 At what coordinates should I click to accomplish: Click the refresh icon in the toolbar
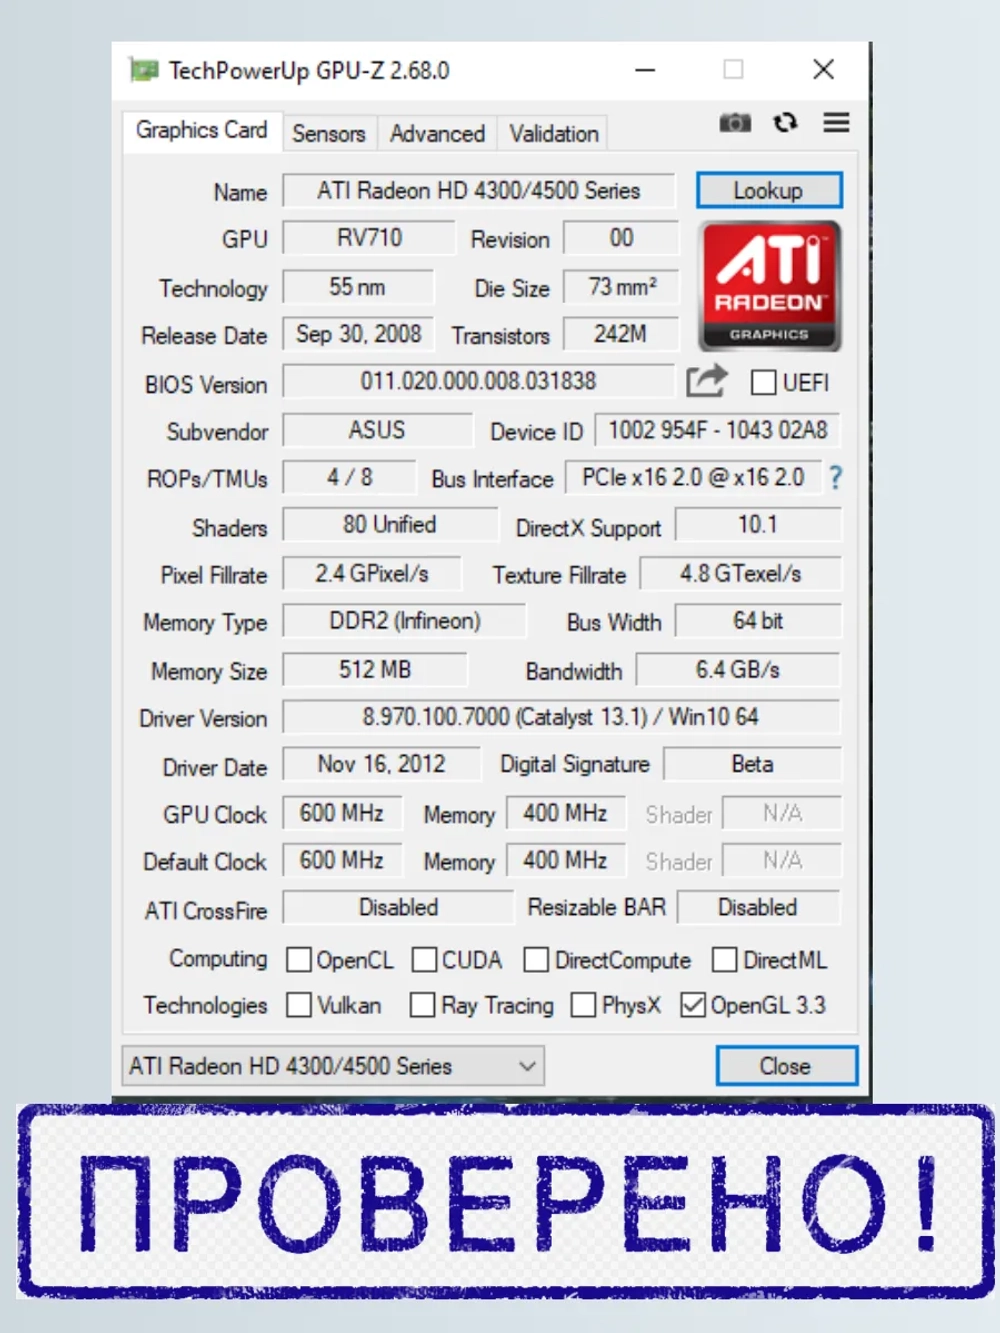point(786,122)
